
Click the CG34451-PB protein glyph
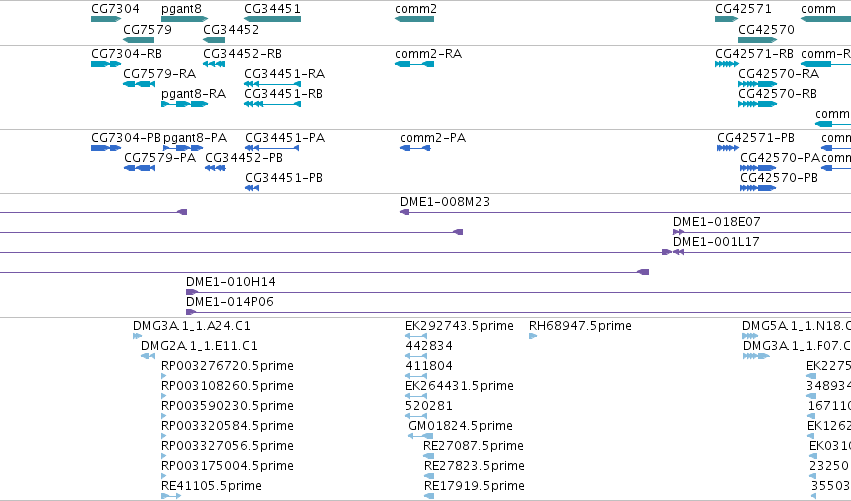click(252, 188)
